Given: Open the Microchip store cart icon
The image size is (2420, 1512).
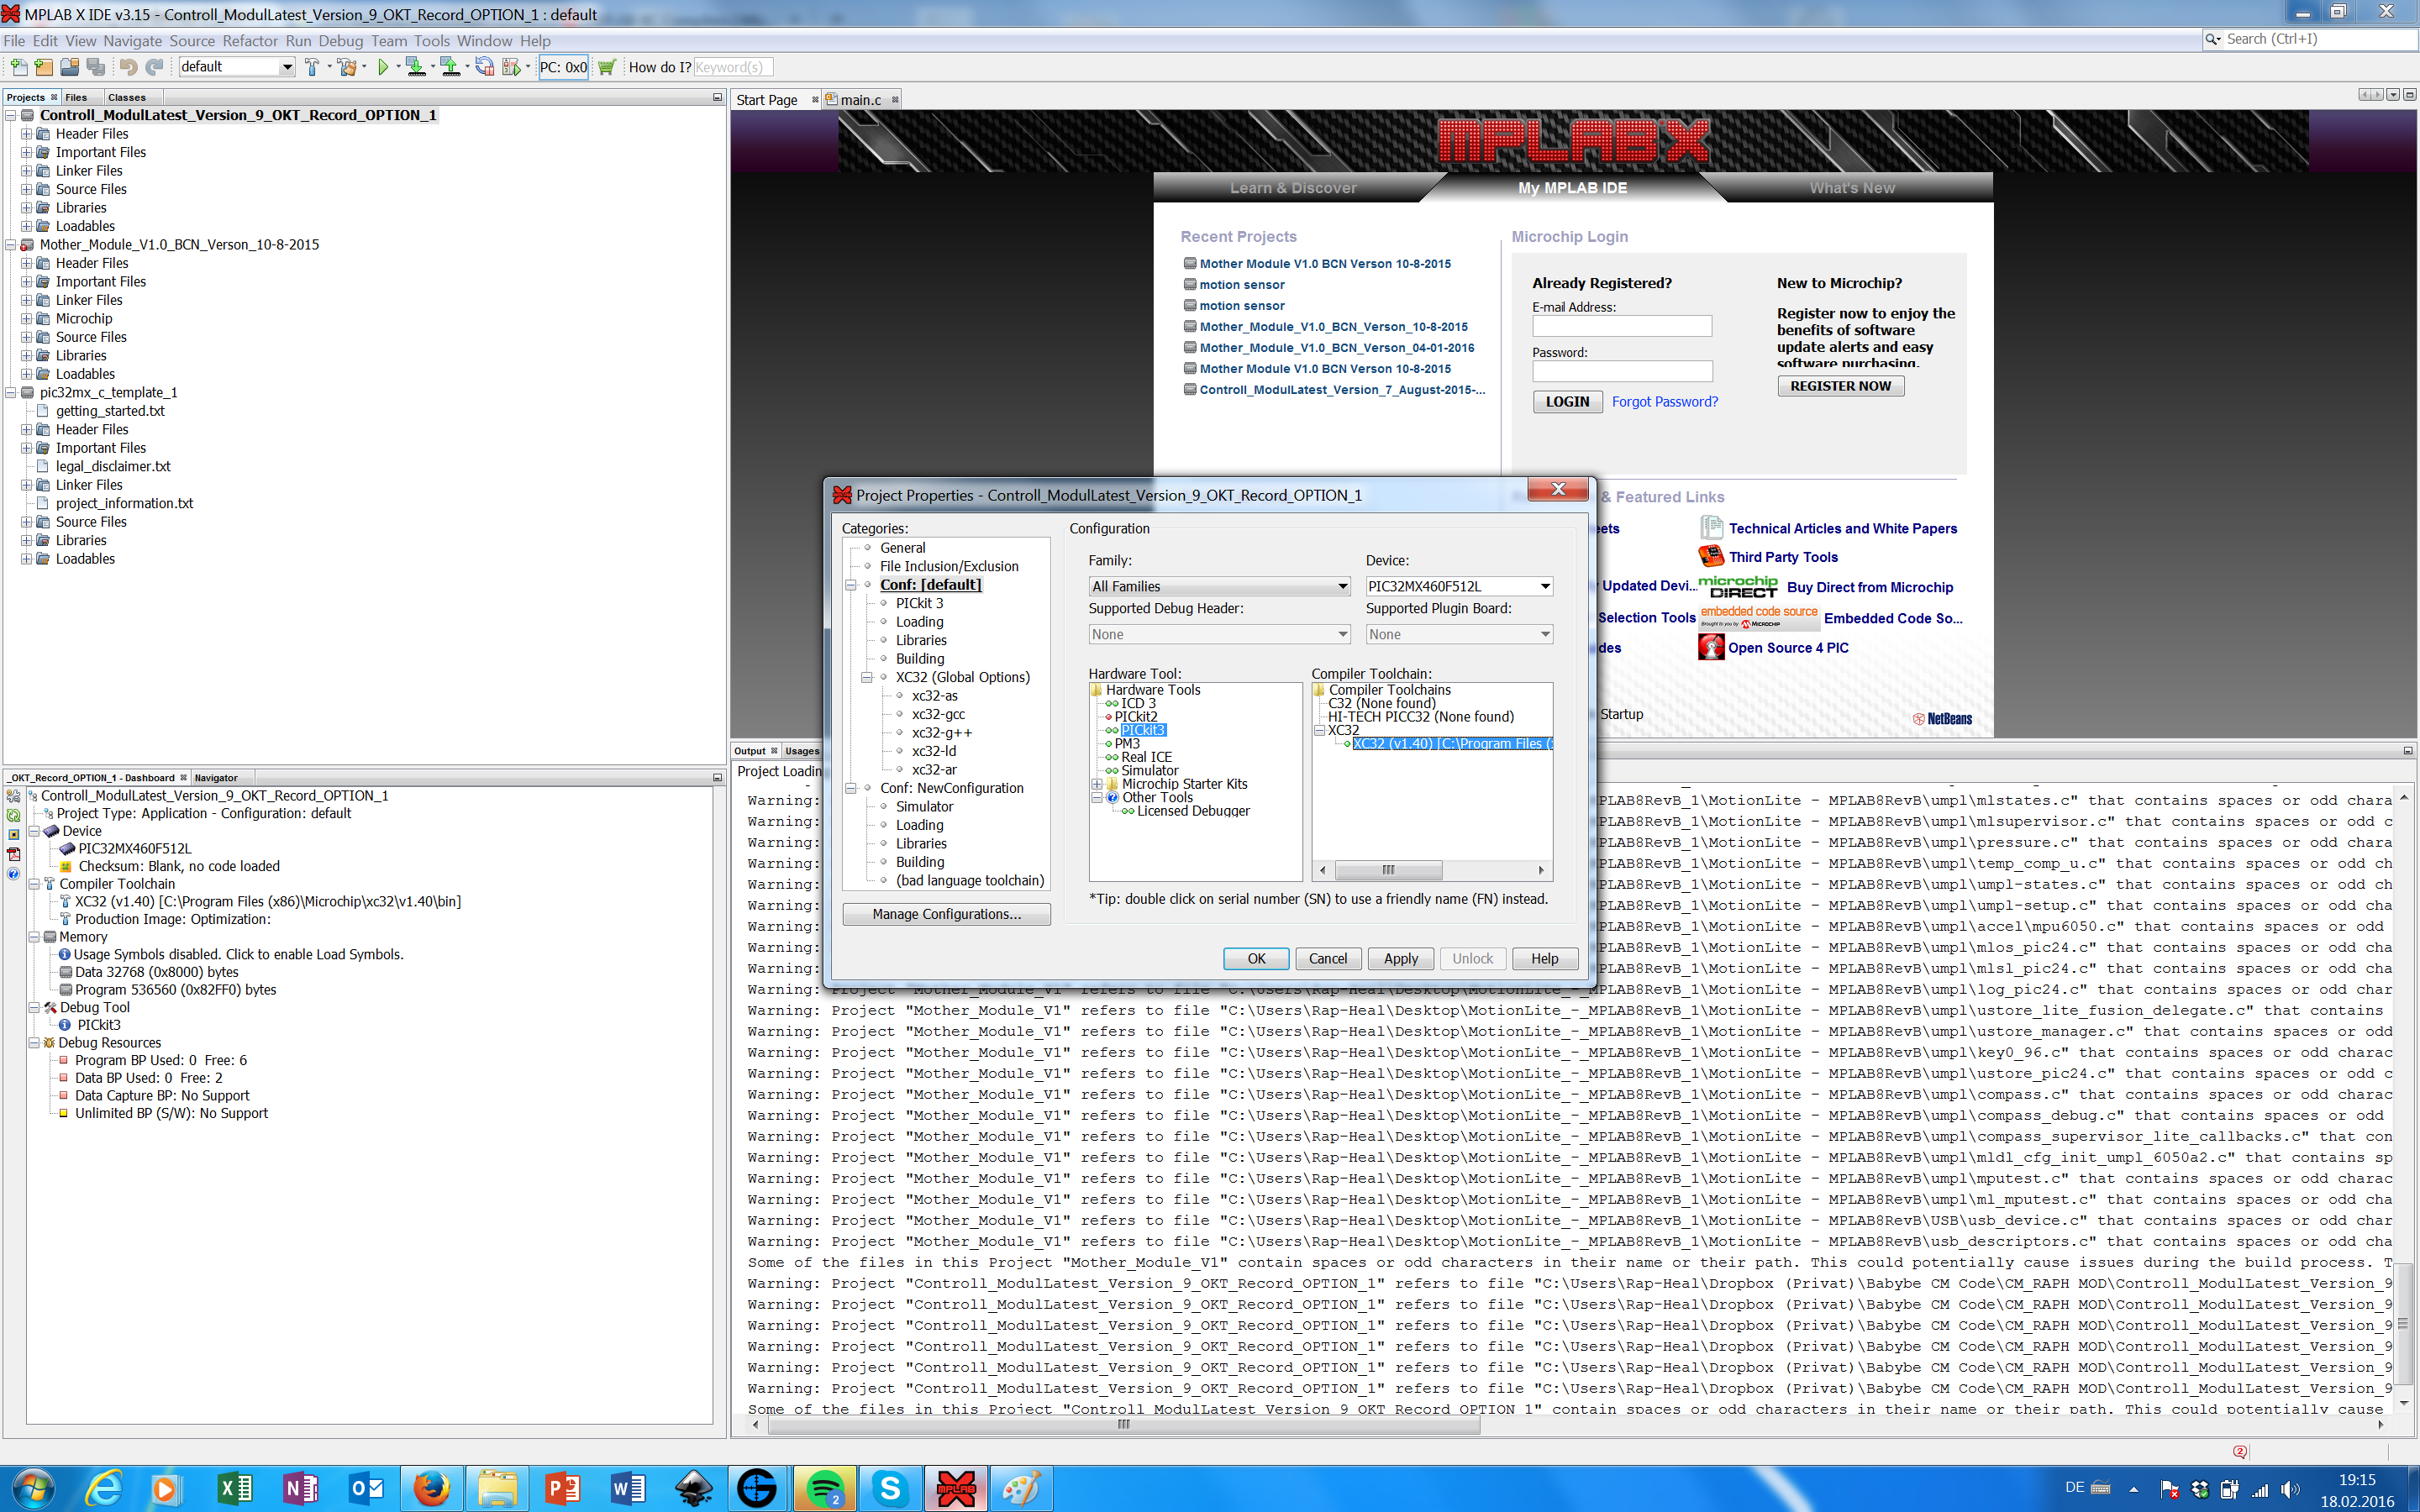Looking at the screenshot, I should [606, 67].
